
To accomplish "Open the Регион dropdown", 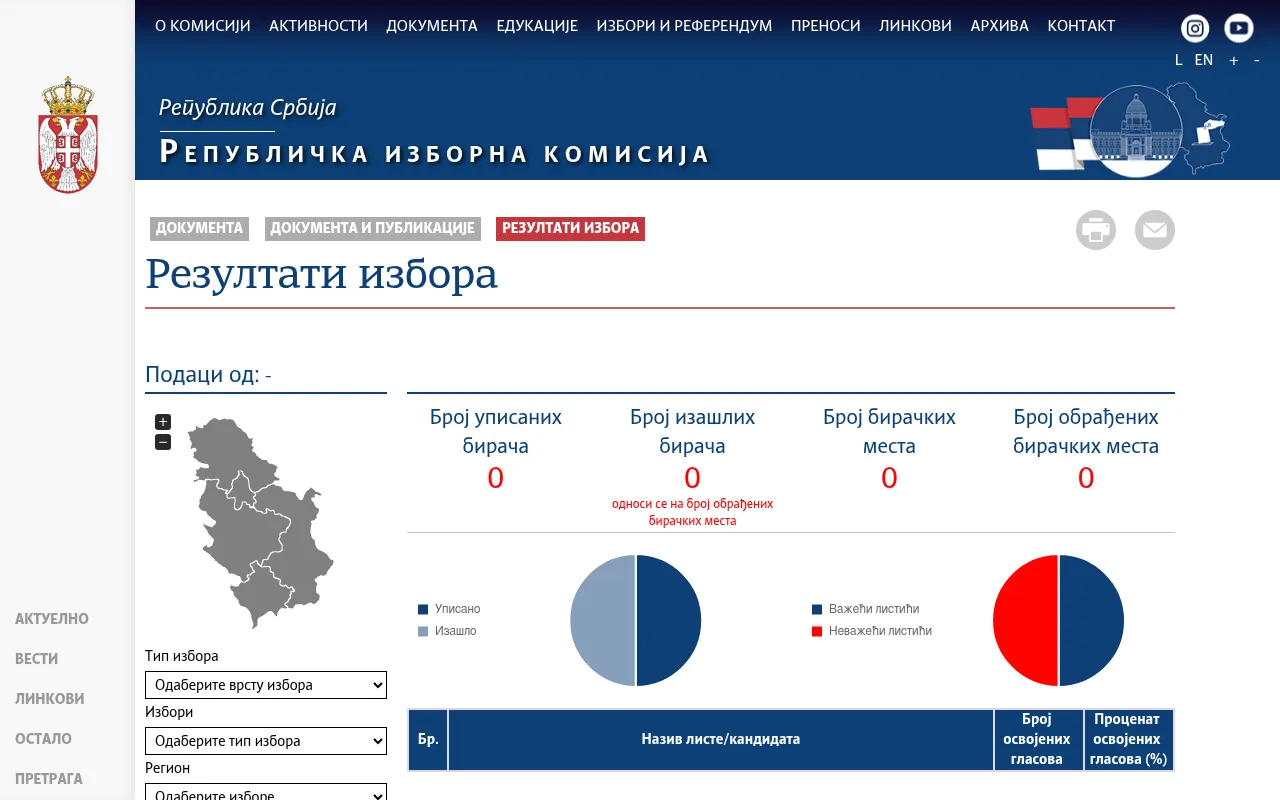I will (266, 792).
